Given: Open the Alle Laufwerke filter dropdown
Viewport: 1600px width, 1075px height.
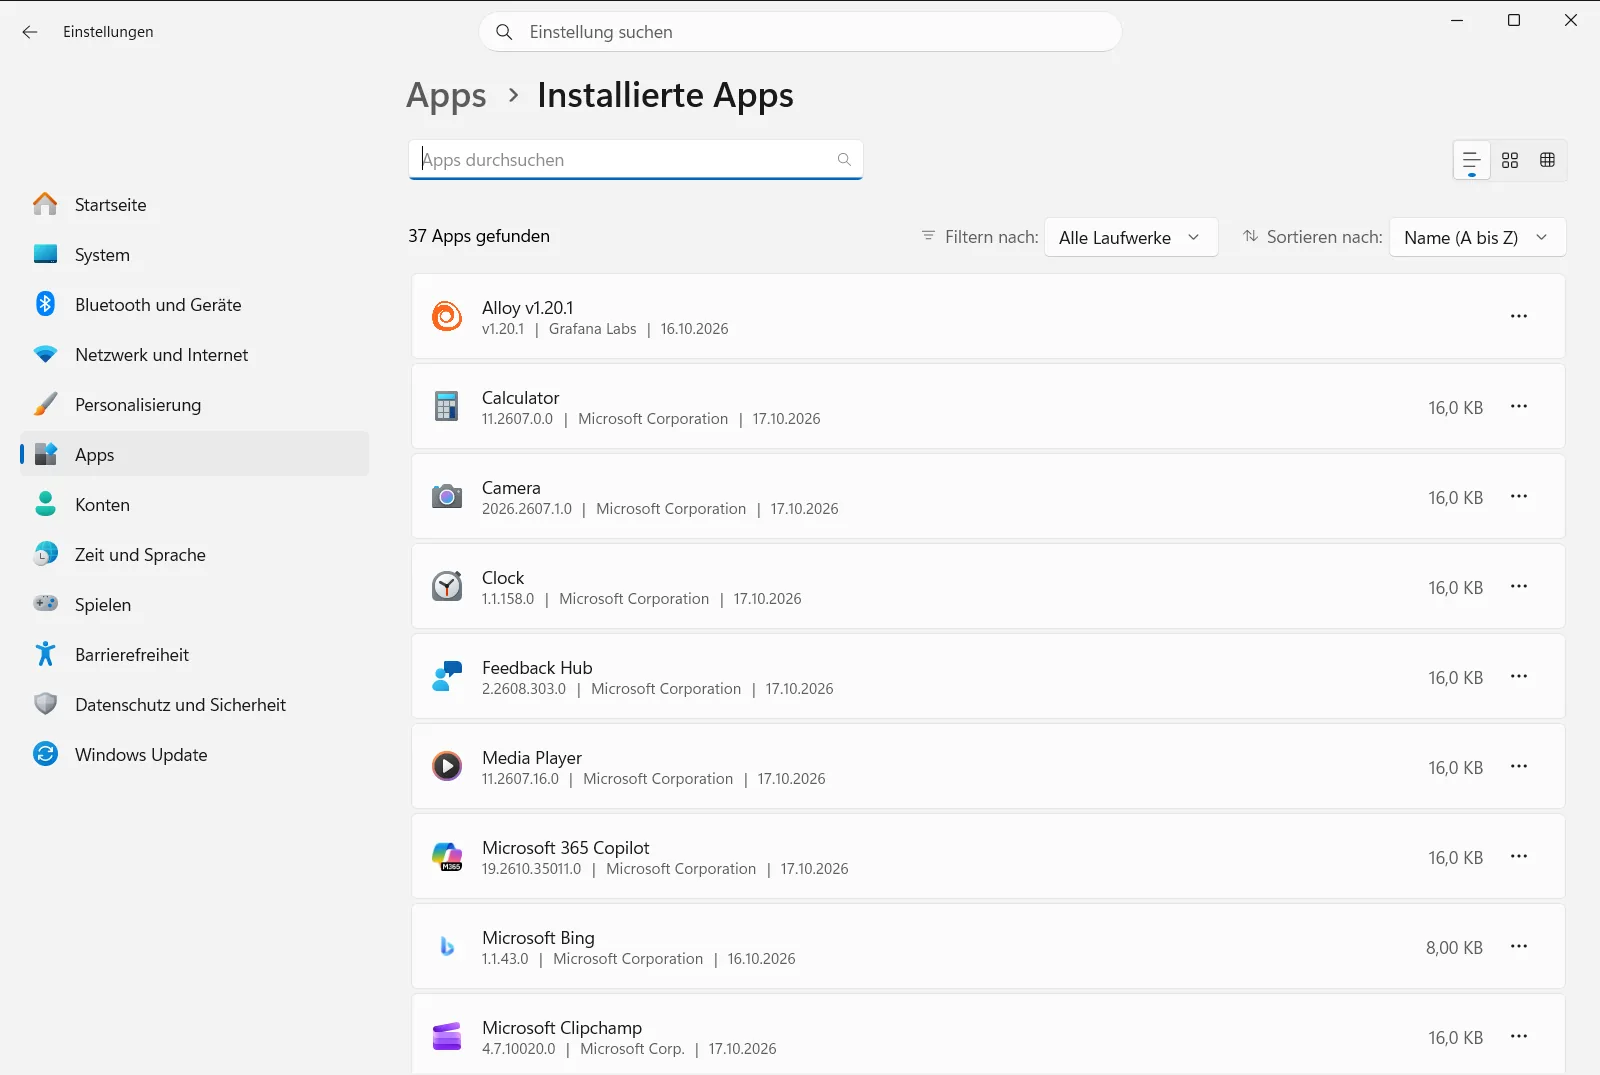Looking at the screenshot, I should (1131, 237).
